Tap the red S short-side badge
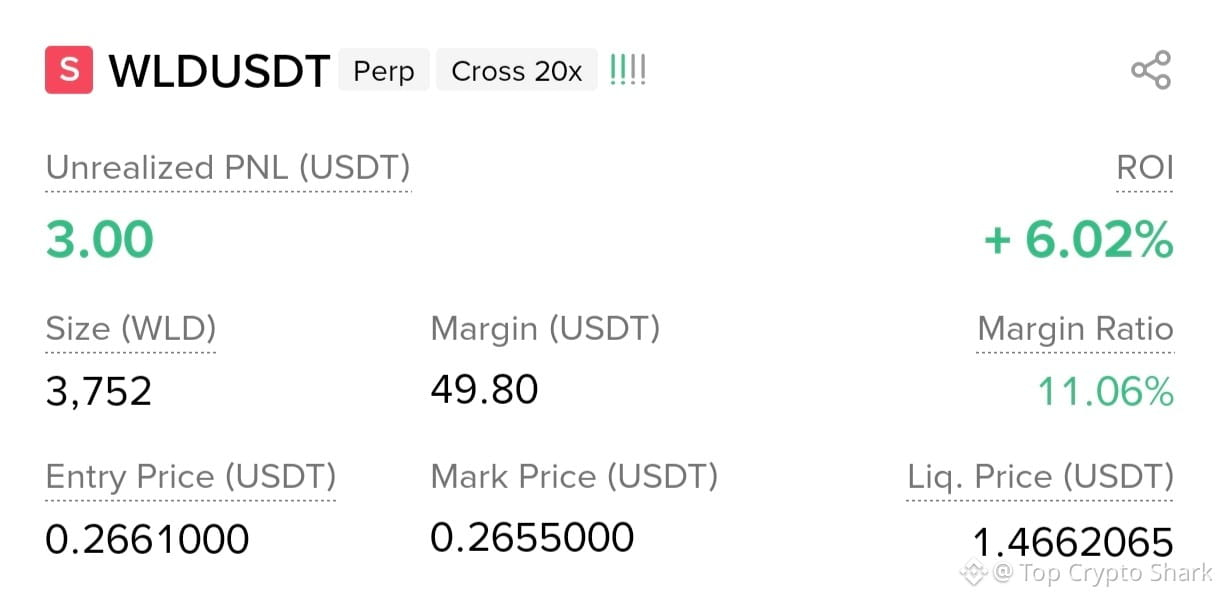The width and height of the screenshot is (1220, 597). pyautogui.click(x=69, y=70)
